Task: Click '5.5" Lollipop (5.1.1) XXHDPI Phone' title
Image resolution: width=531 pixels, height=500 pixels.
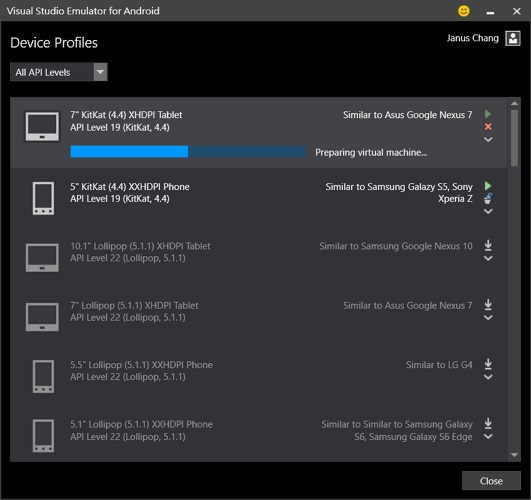Action: click(141, 365)
